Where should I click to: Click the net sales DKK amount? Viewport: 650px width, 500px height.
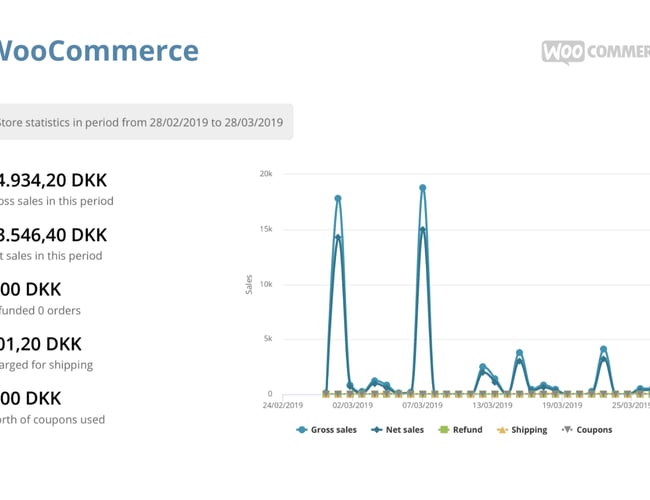53,235
